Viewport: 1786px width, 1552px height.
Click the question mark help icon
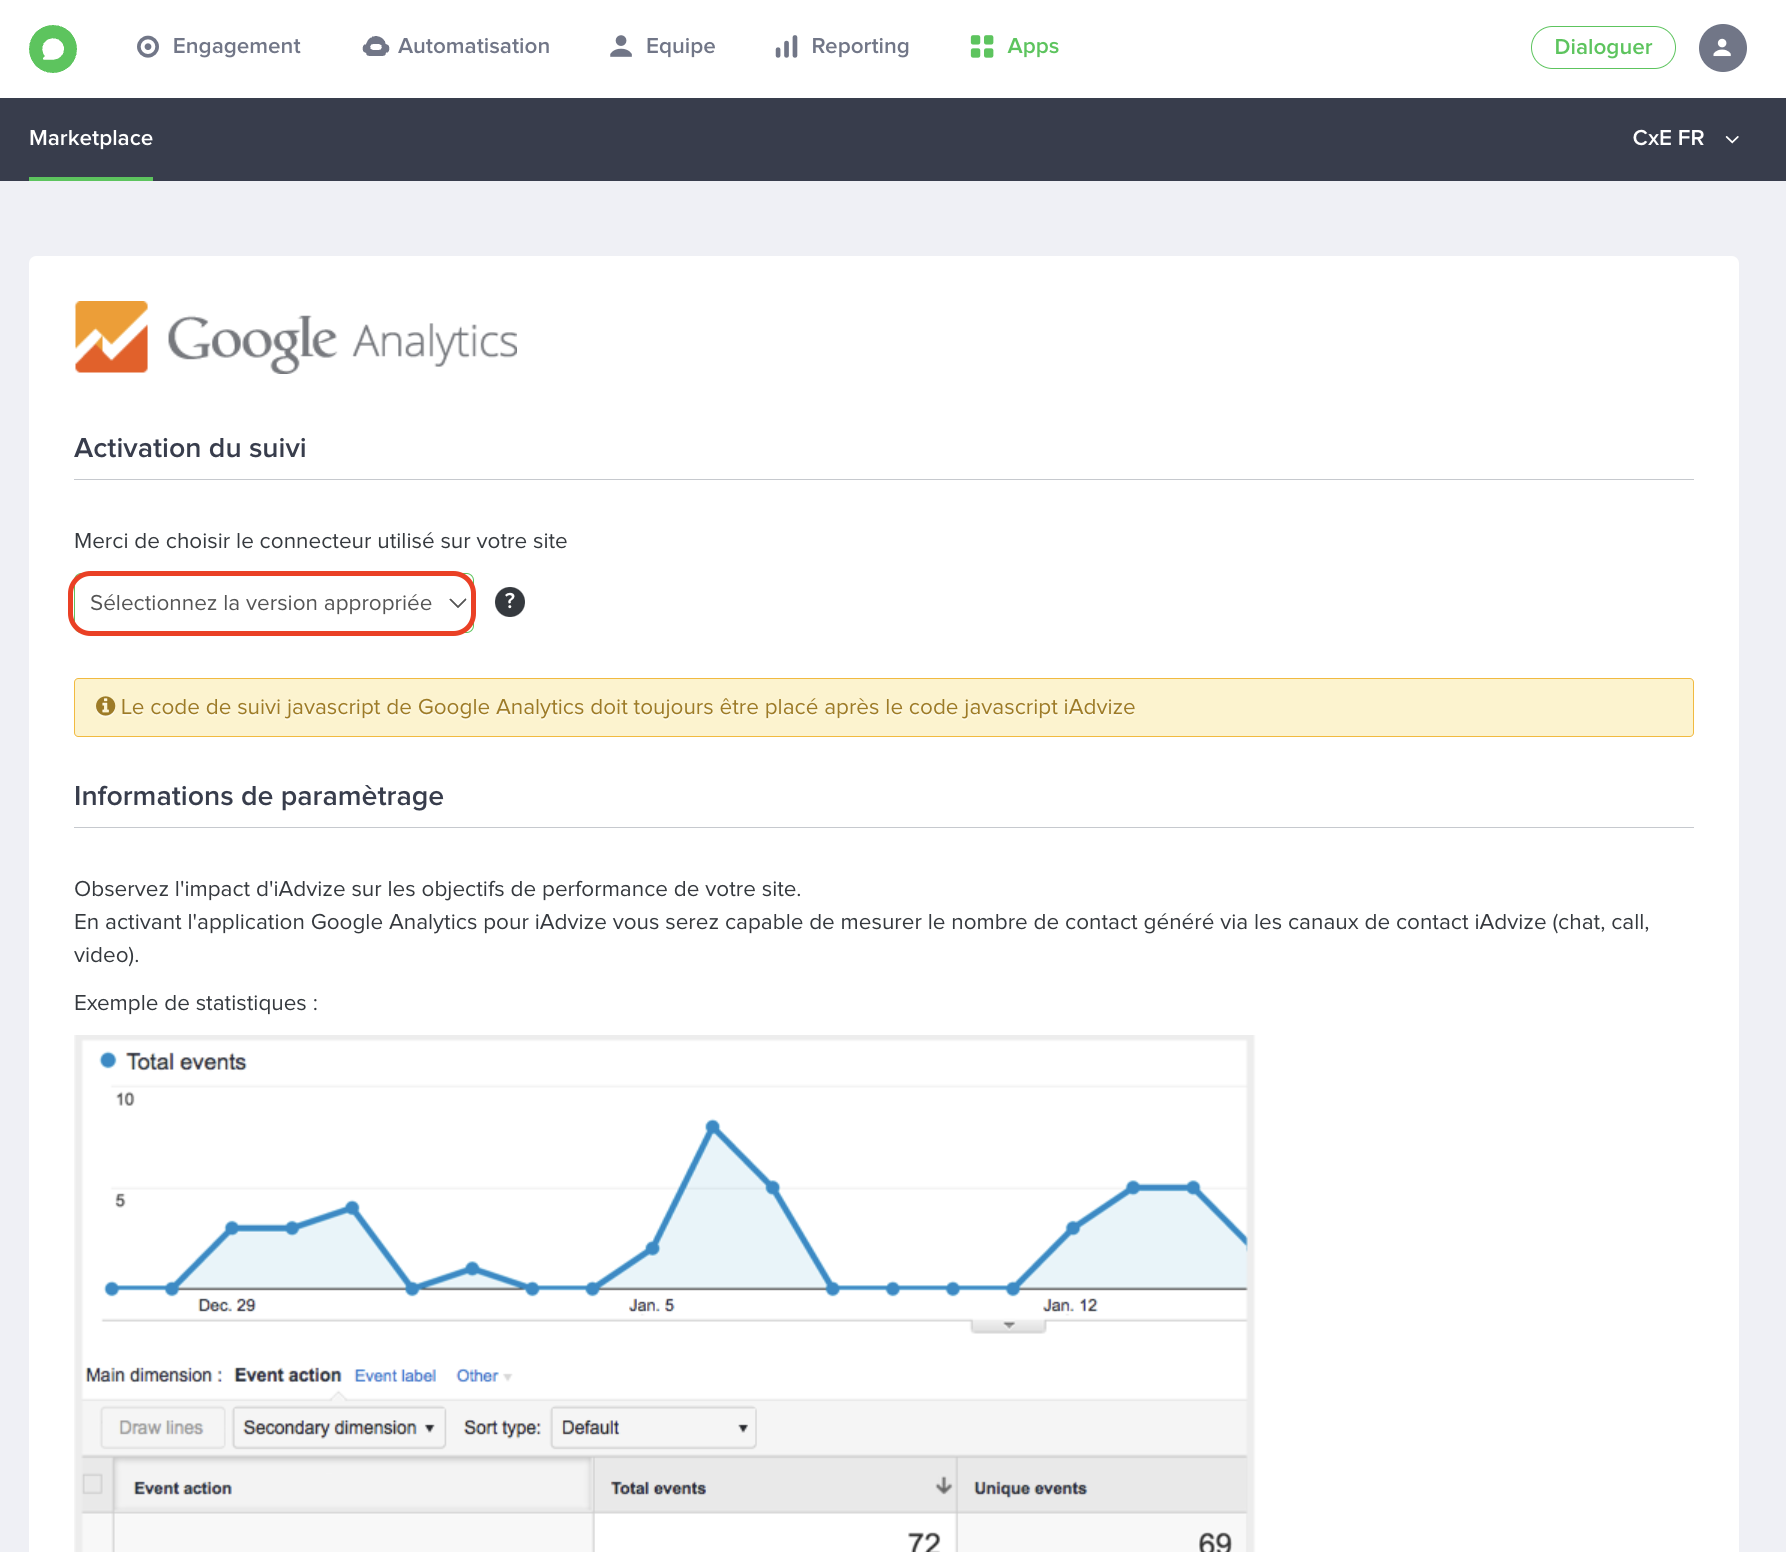[510, 602]
